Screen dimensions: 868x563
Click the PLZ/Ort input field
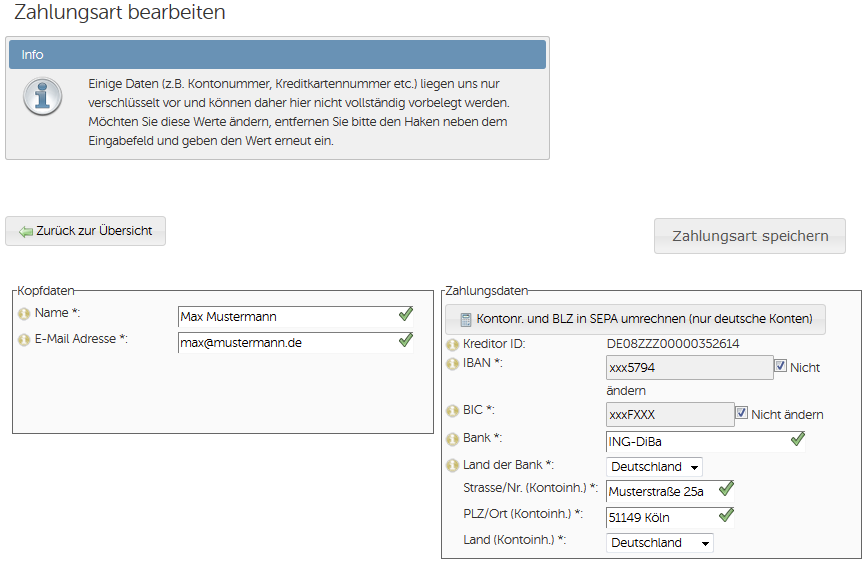click(670, 517)
